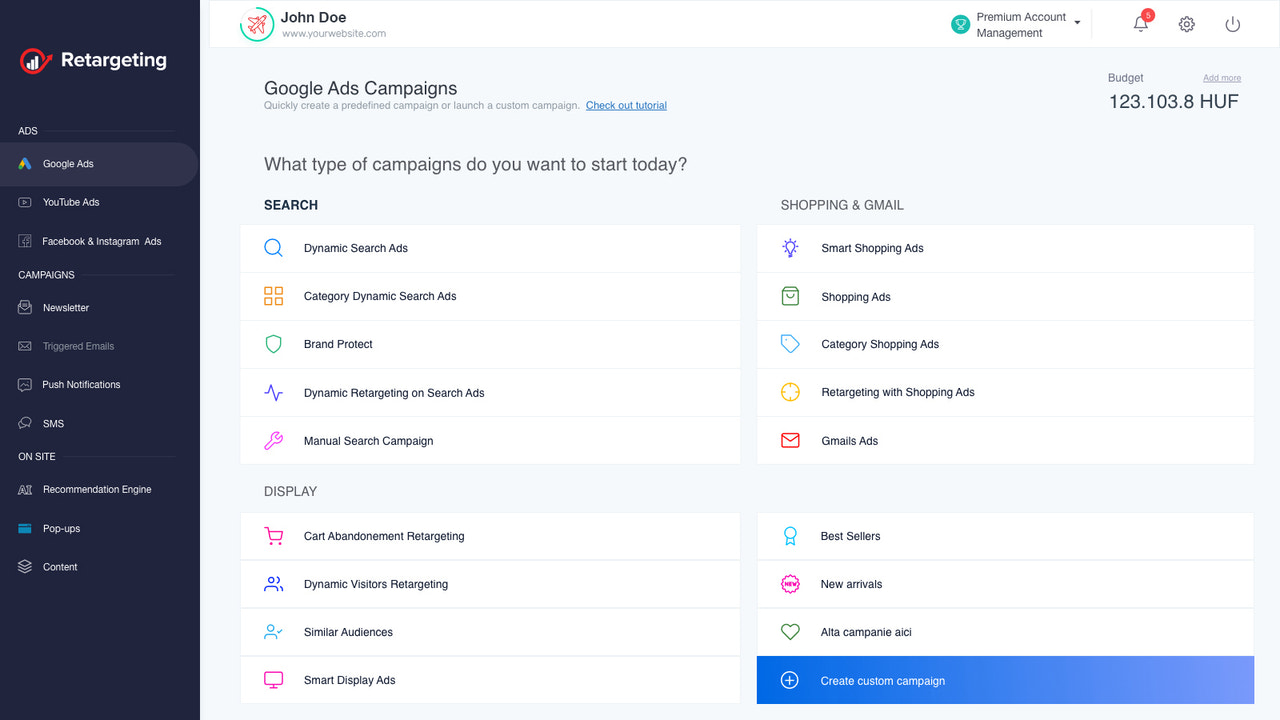Open the Pop-ups section

tap(60, 528)
